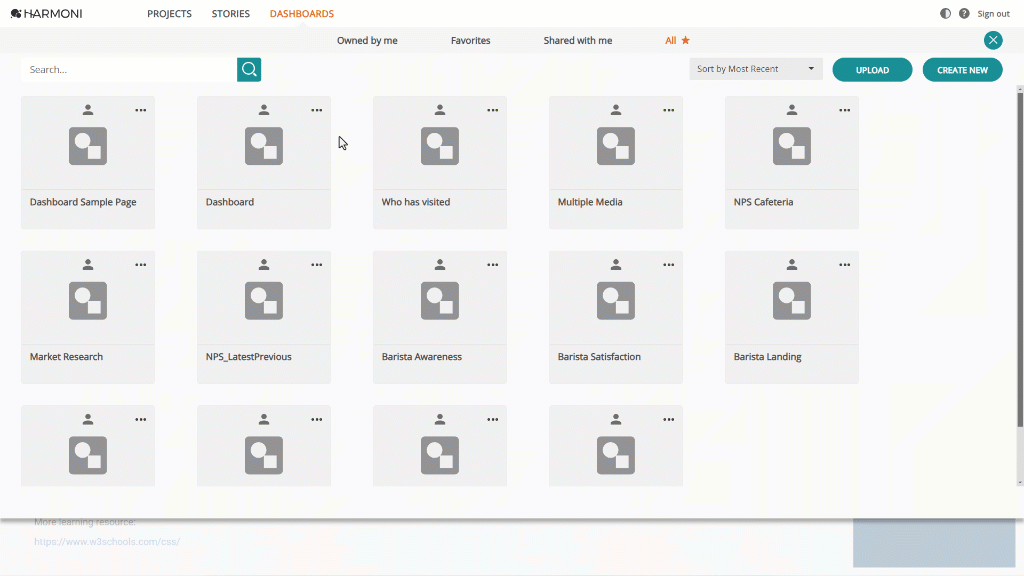Open more options for Dashboard card
This screenshot has width=1024, height=576.
[x=317, y=110]
